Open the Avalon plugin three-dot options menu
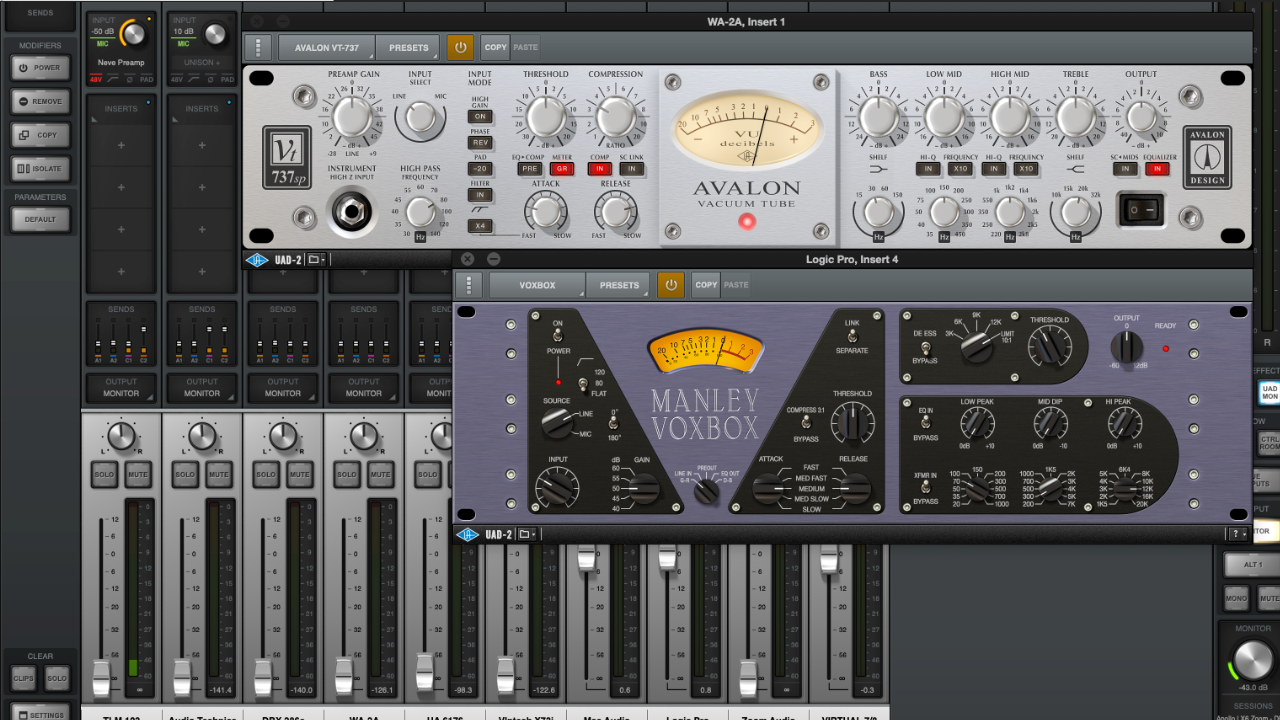The width and height of the screenshot is (1280, 720). [257, 47]
